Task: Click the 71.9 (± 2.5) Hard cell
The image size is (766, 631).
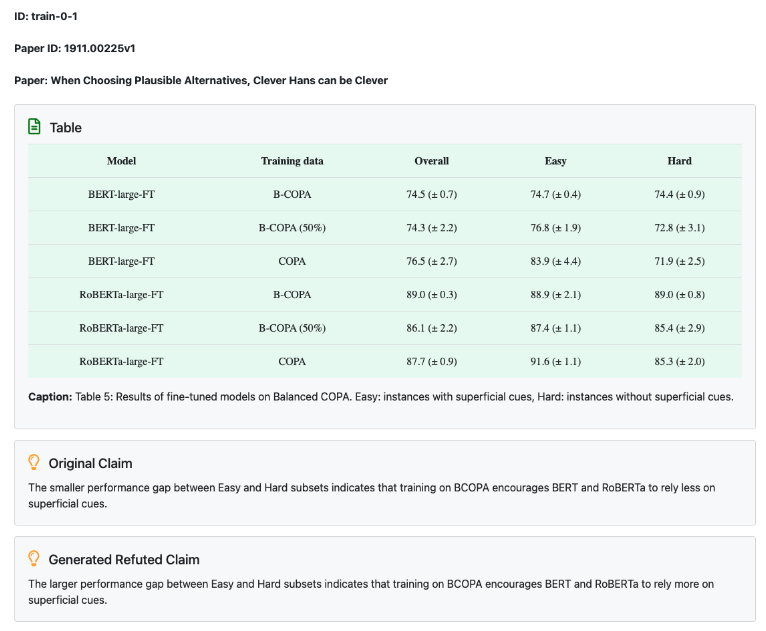Action: [679, 261]
